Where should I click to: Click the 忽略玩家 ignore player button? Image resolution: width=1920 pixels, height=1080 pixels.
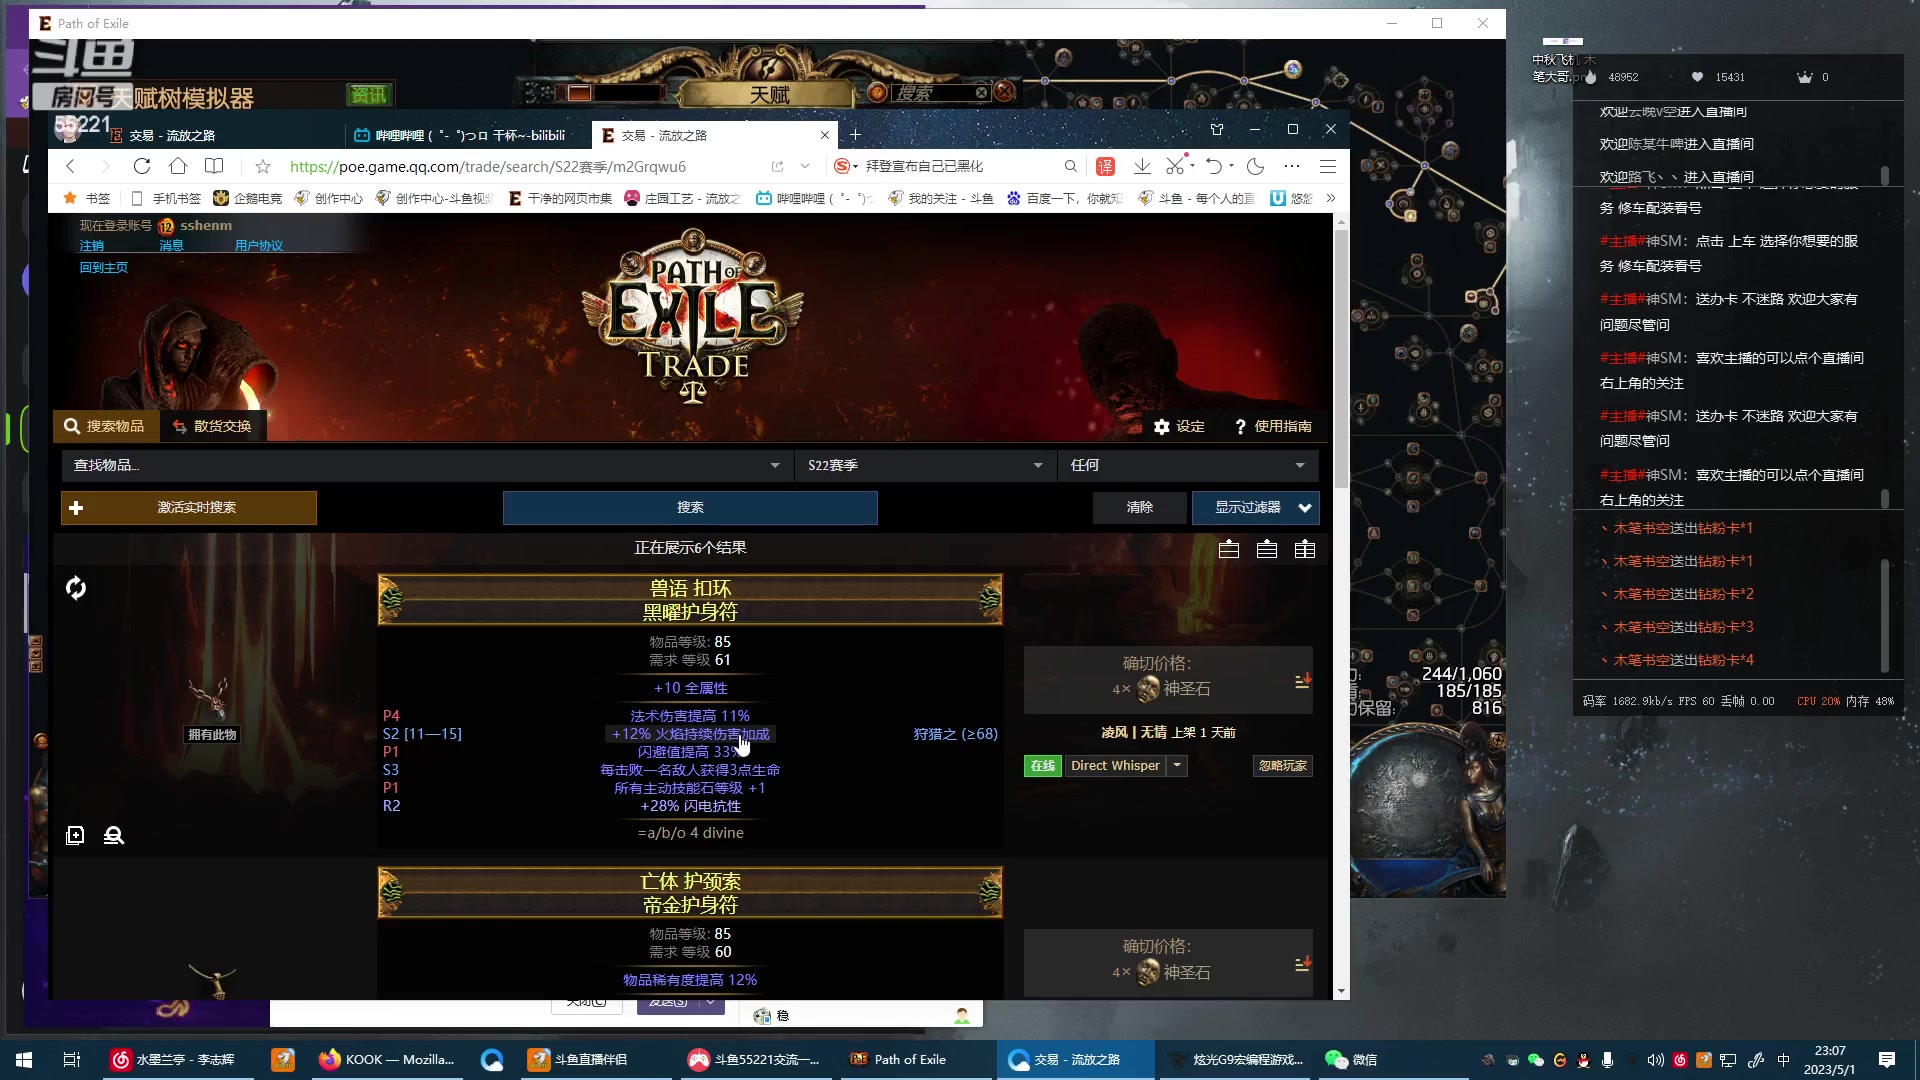(1282, 765)
